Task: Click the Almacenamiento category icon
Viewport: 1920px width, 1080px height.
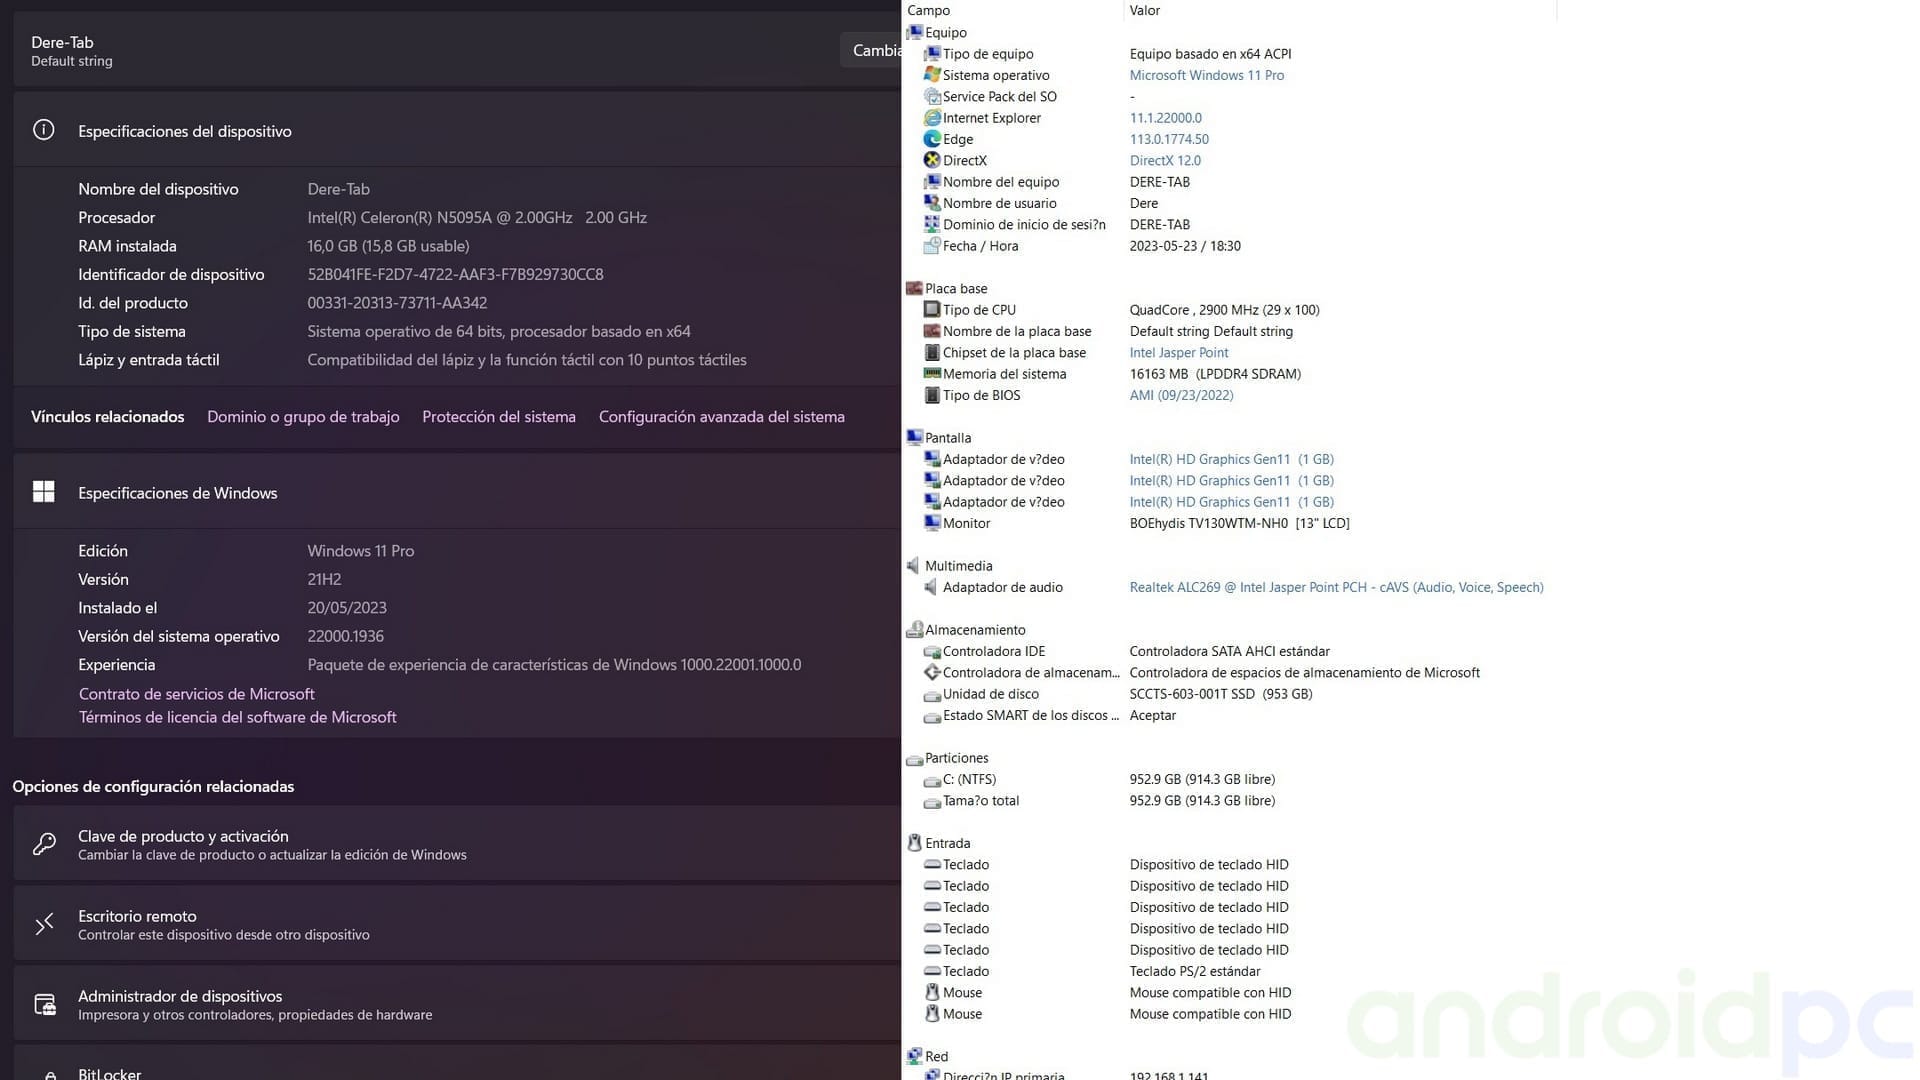Action: coord(914,630)
